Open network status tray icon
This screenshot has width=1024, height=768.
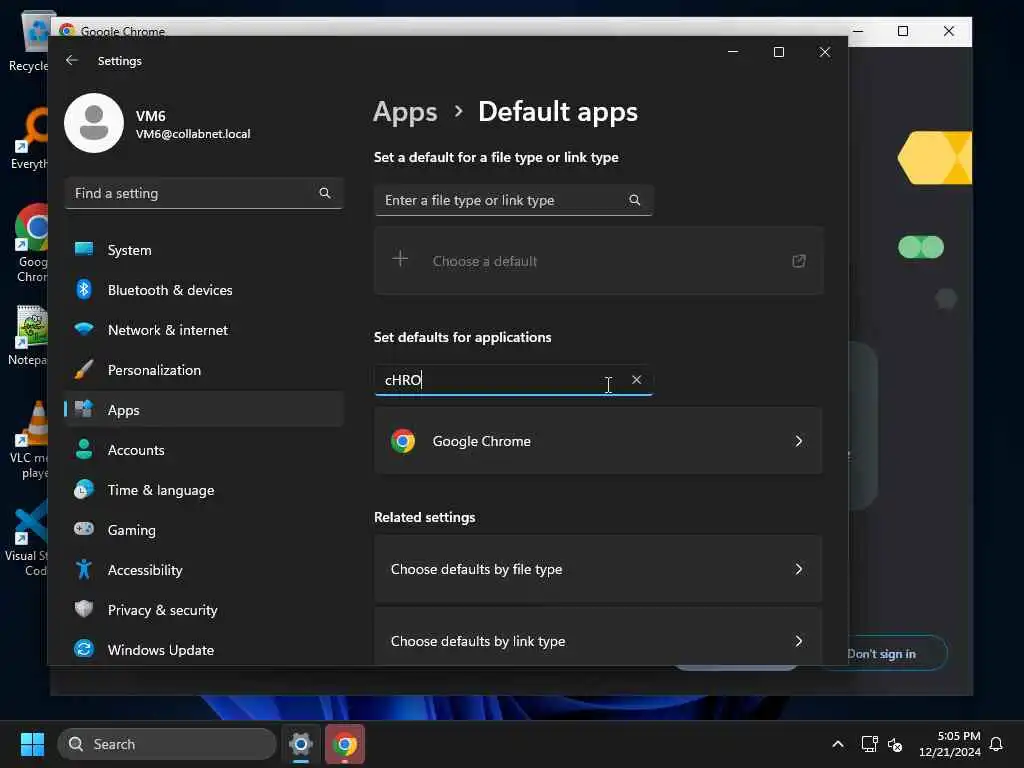(869, 744)
